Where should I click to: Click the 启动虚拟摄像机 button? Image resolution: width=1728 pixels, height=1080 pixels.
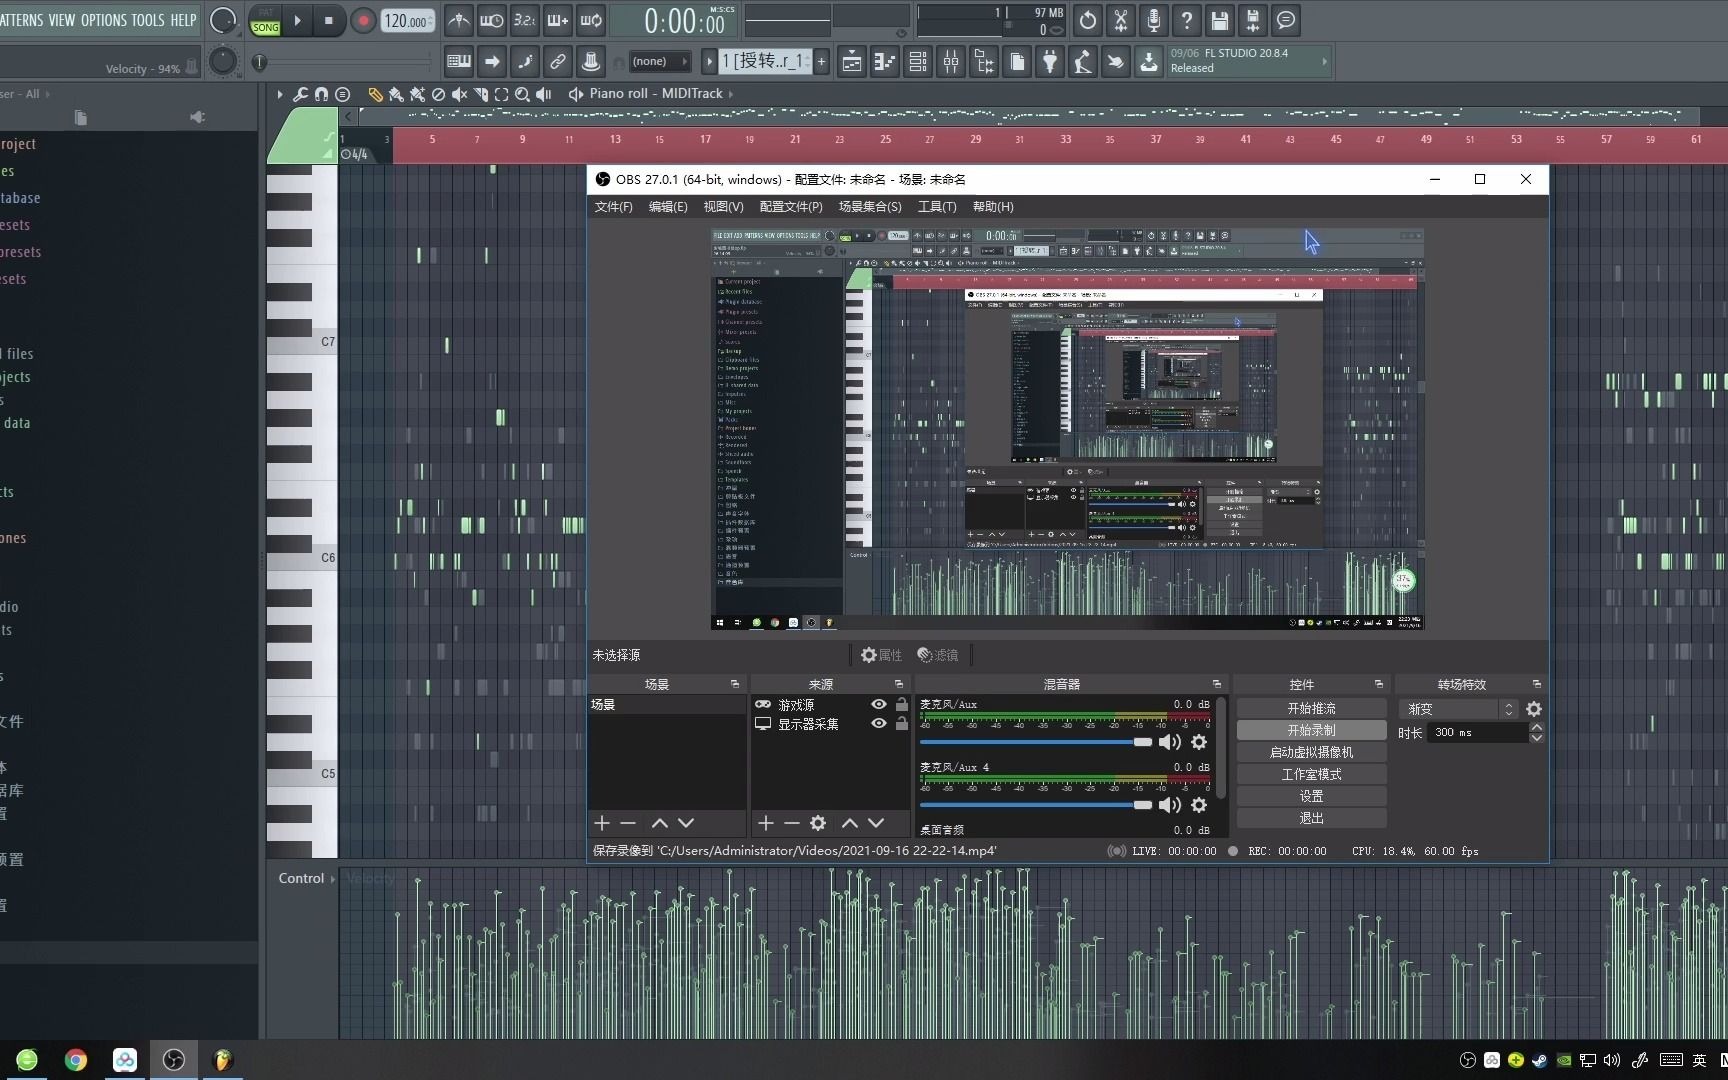pos(1311,752)
